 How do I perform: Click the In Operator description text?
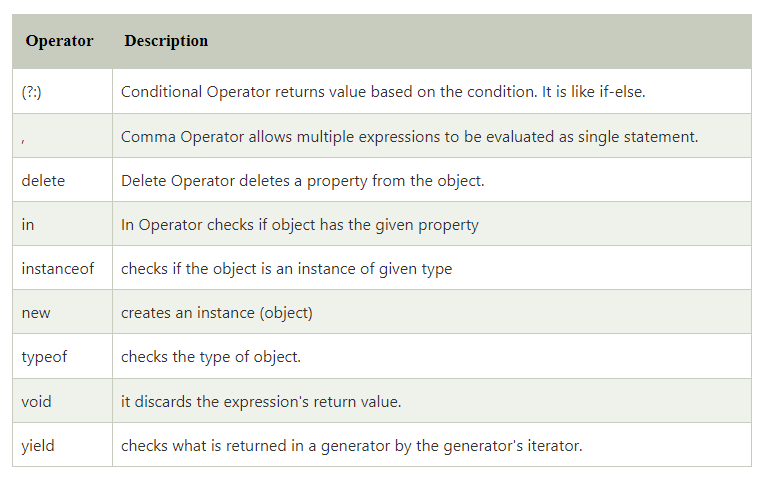coord(299,225)
